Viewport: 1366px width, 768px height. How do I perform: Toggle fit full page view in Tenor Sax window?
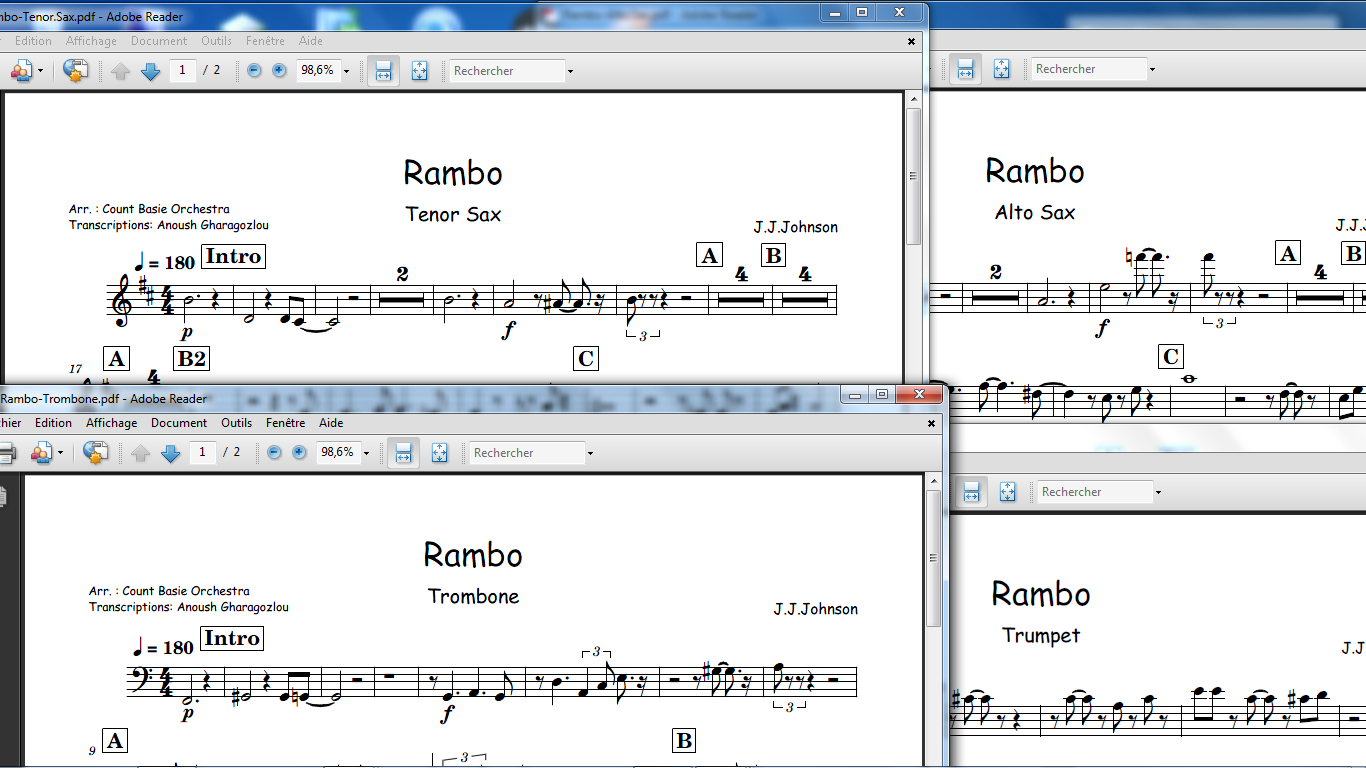click(x=419, y=71)
